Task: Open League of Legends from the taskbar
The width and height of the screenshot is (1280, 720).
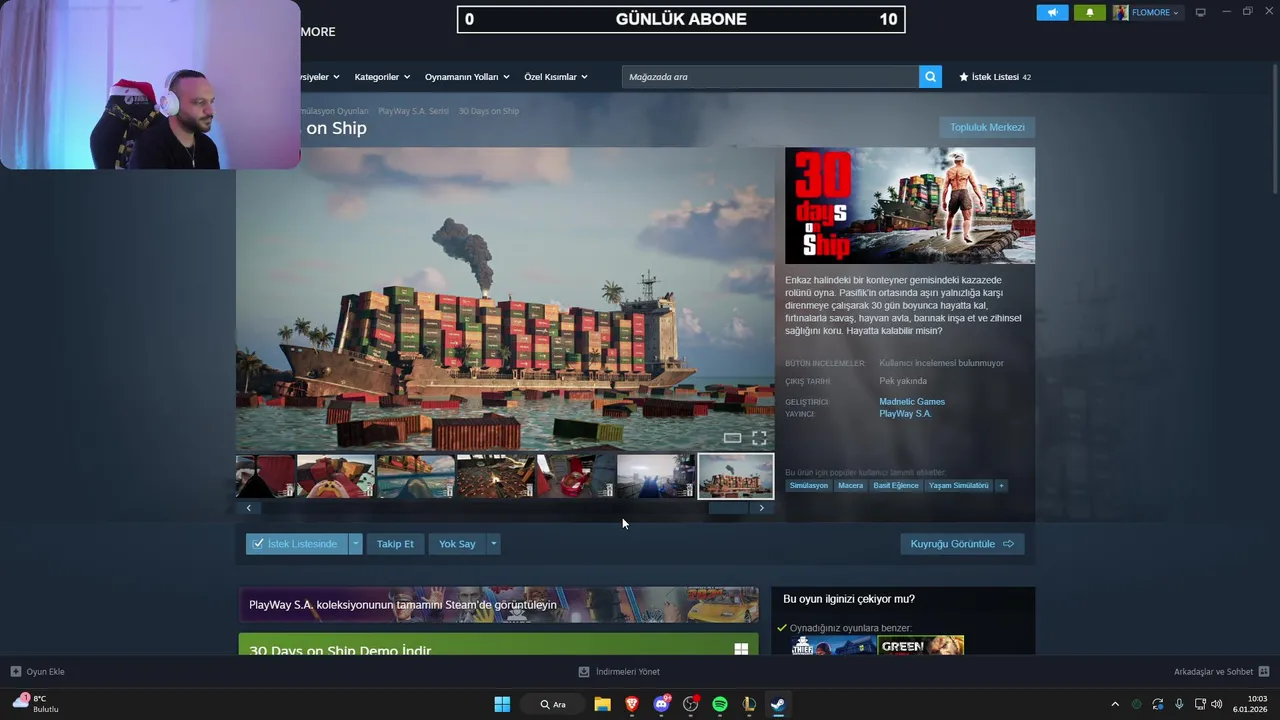Action: point(749,704)
